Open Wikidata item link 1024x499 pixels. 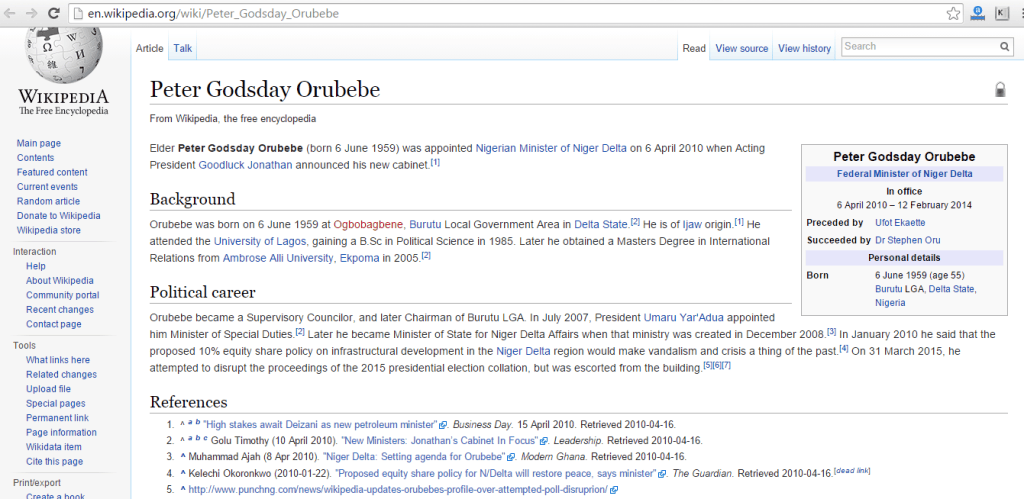pos(54,447)
